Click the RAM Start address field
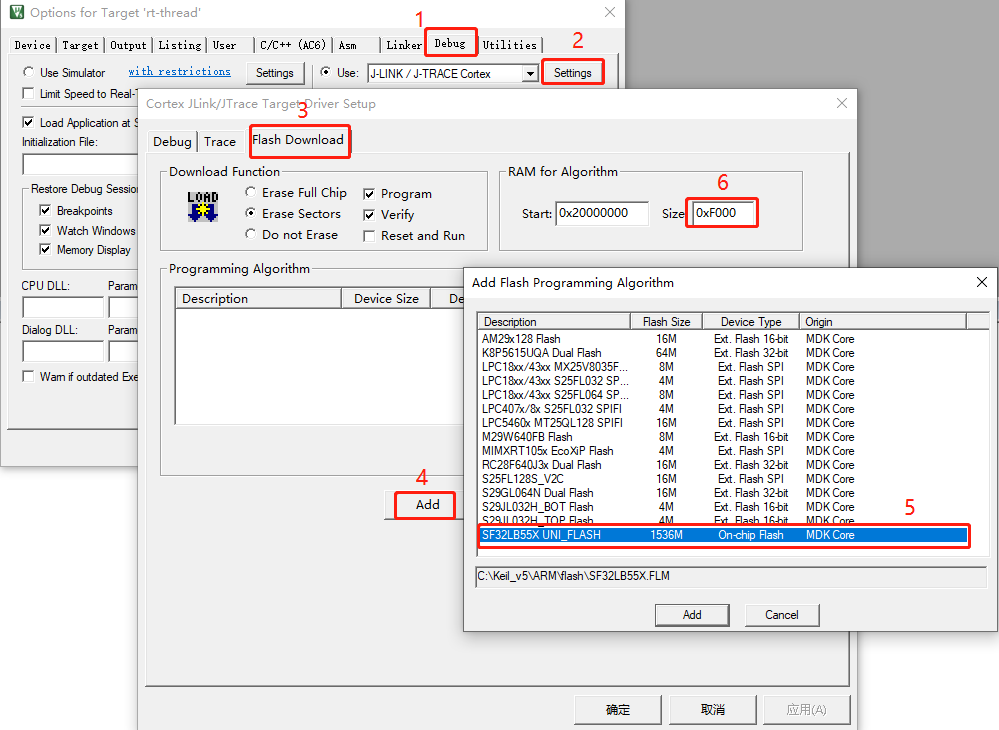The height and width of the screenshot is (730, 999). pyautogui.click(x=602, y=213)
